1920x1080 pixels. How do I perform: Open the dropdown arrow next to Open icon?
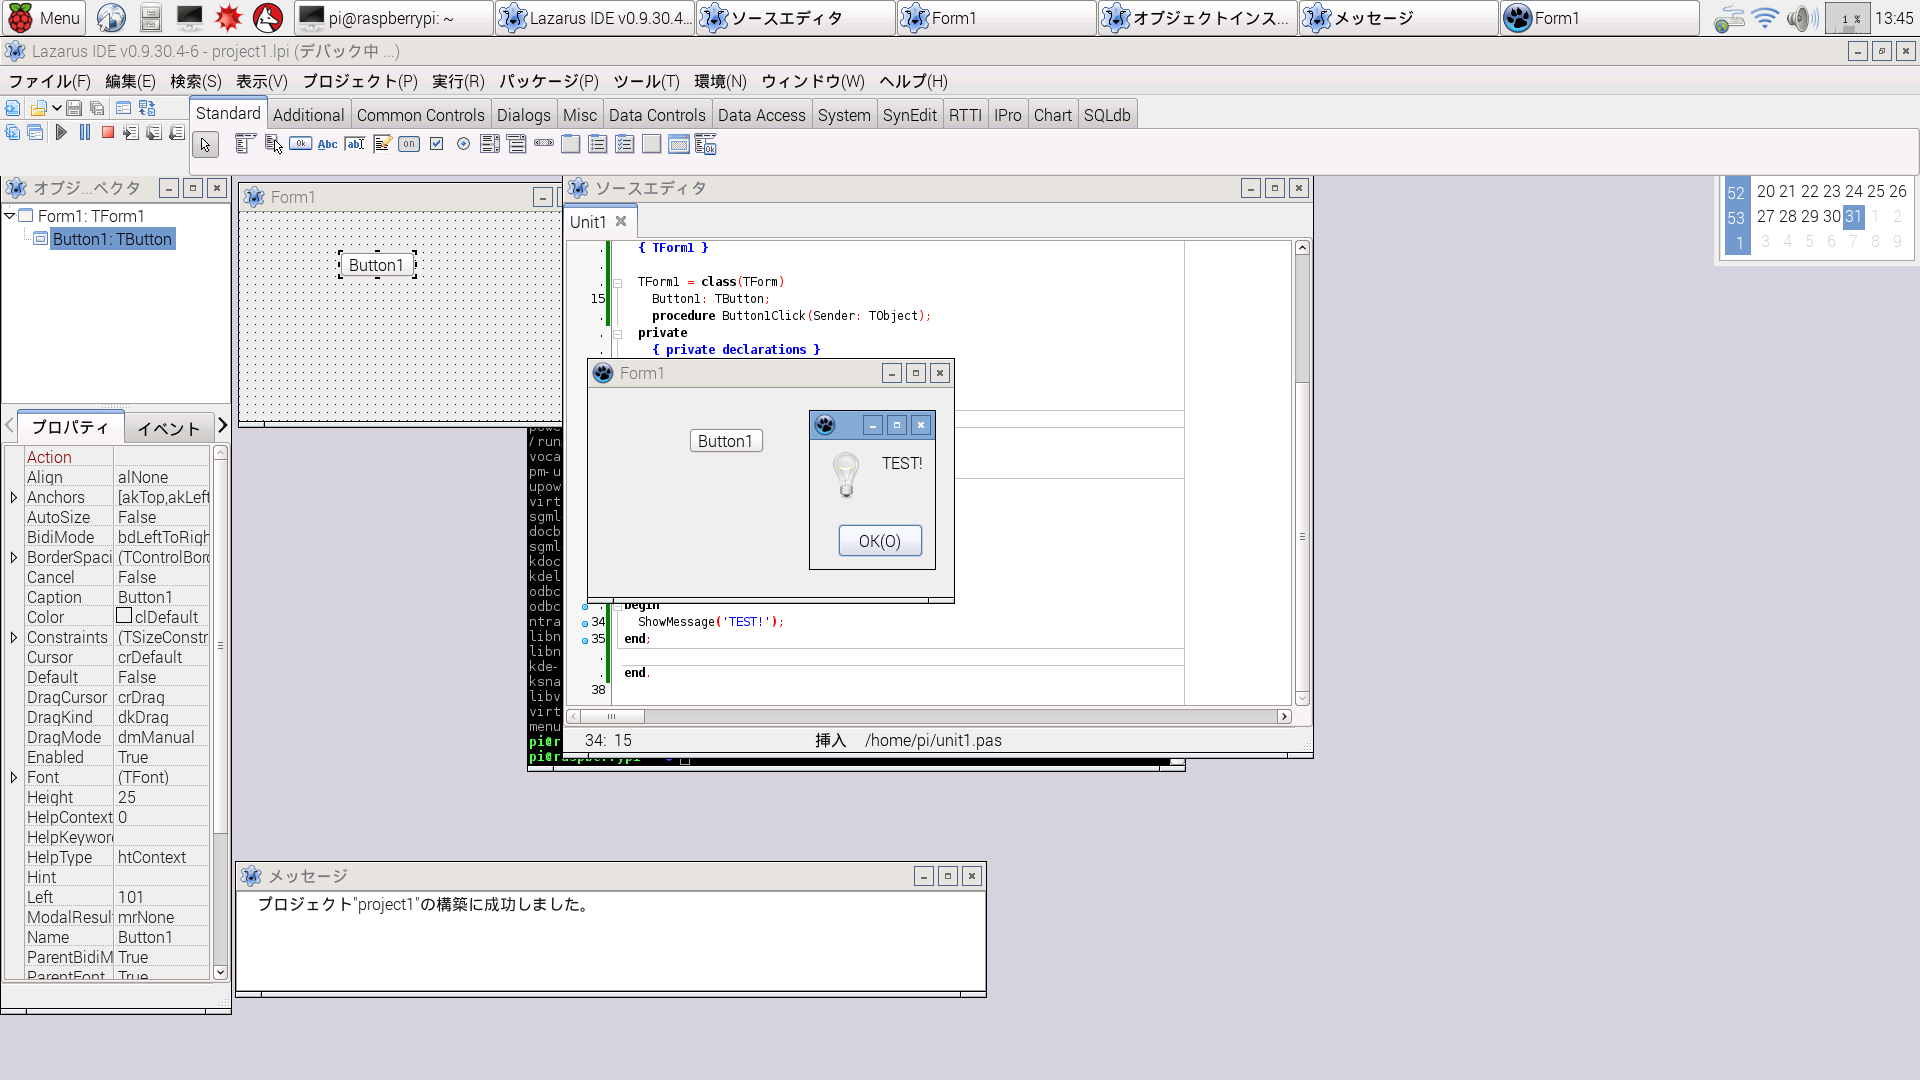[56, 108]
